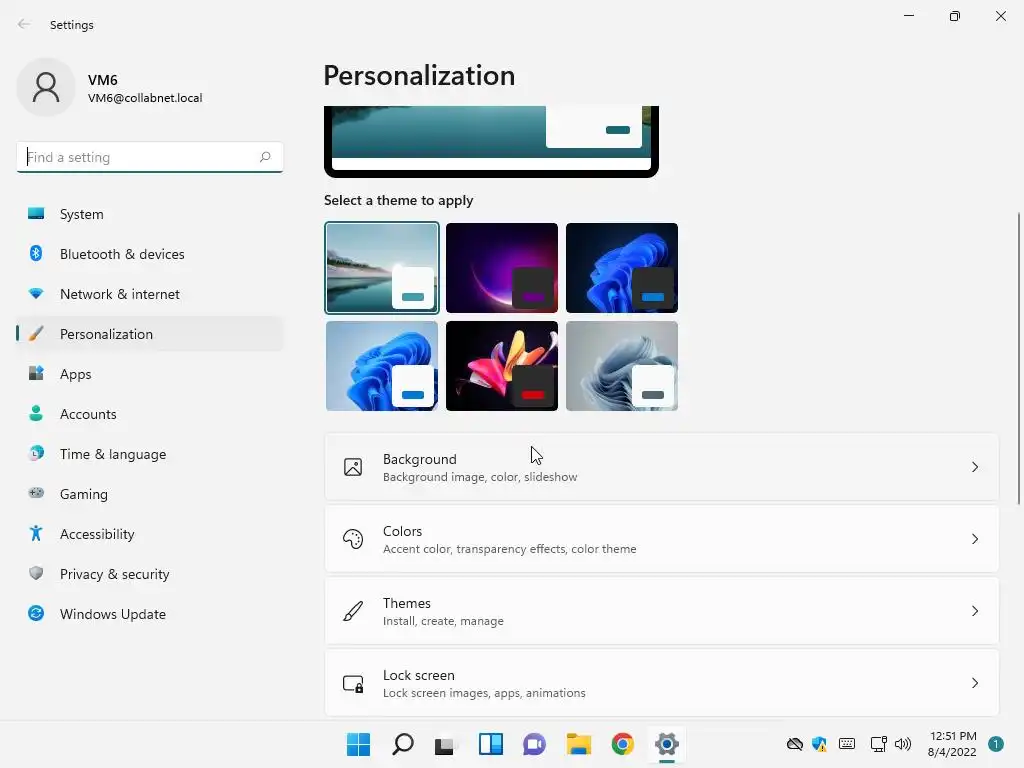This screenshot has height=768, width=1024.
Task: Open Apps settings category
Action: (150, 374)
